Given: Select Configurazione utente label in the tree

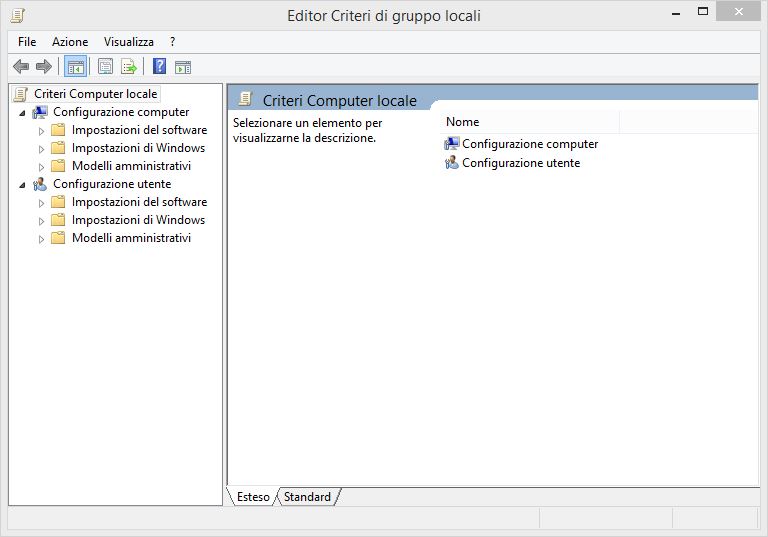Looking at the screenshot, I should 112,184.
